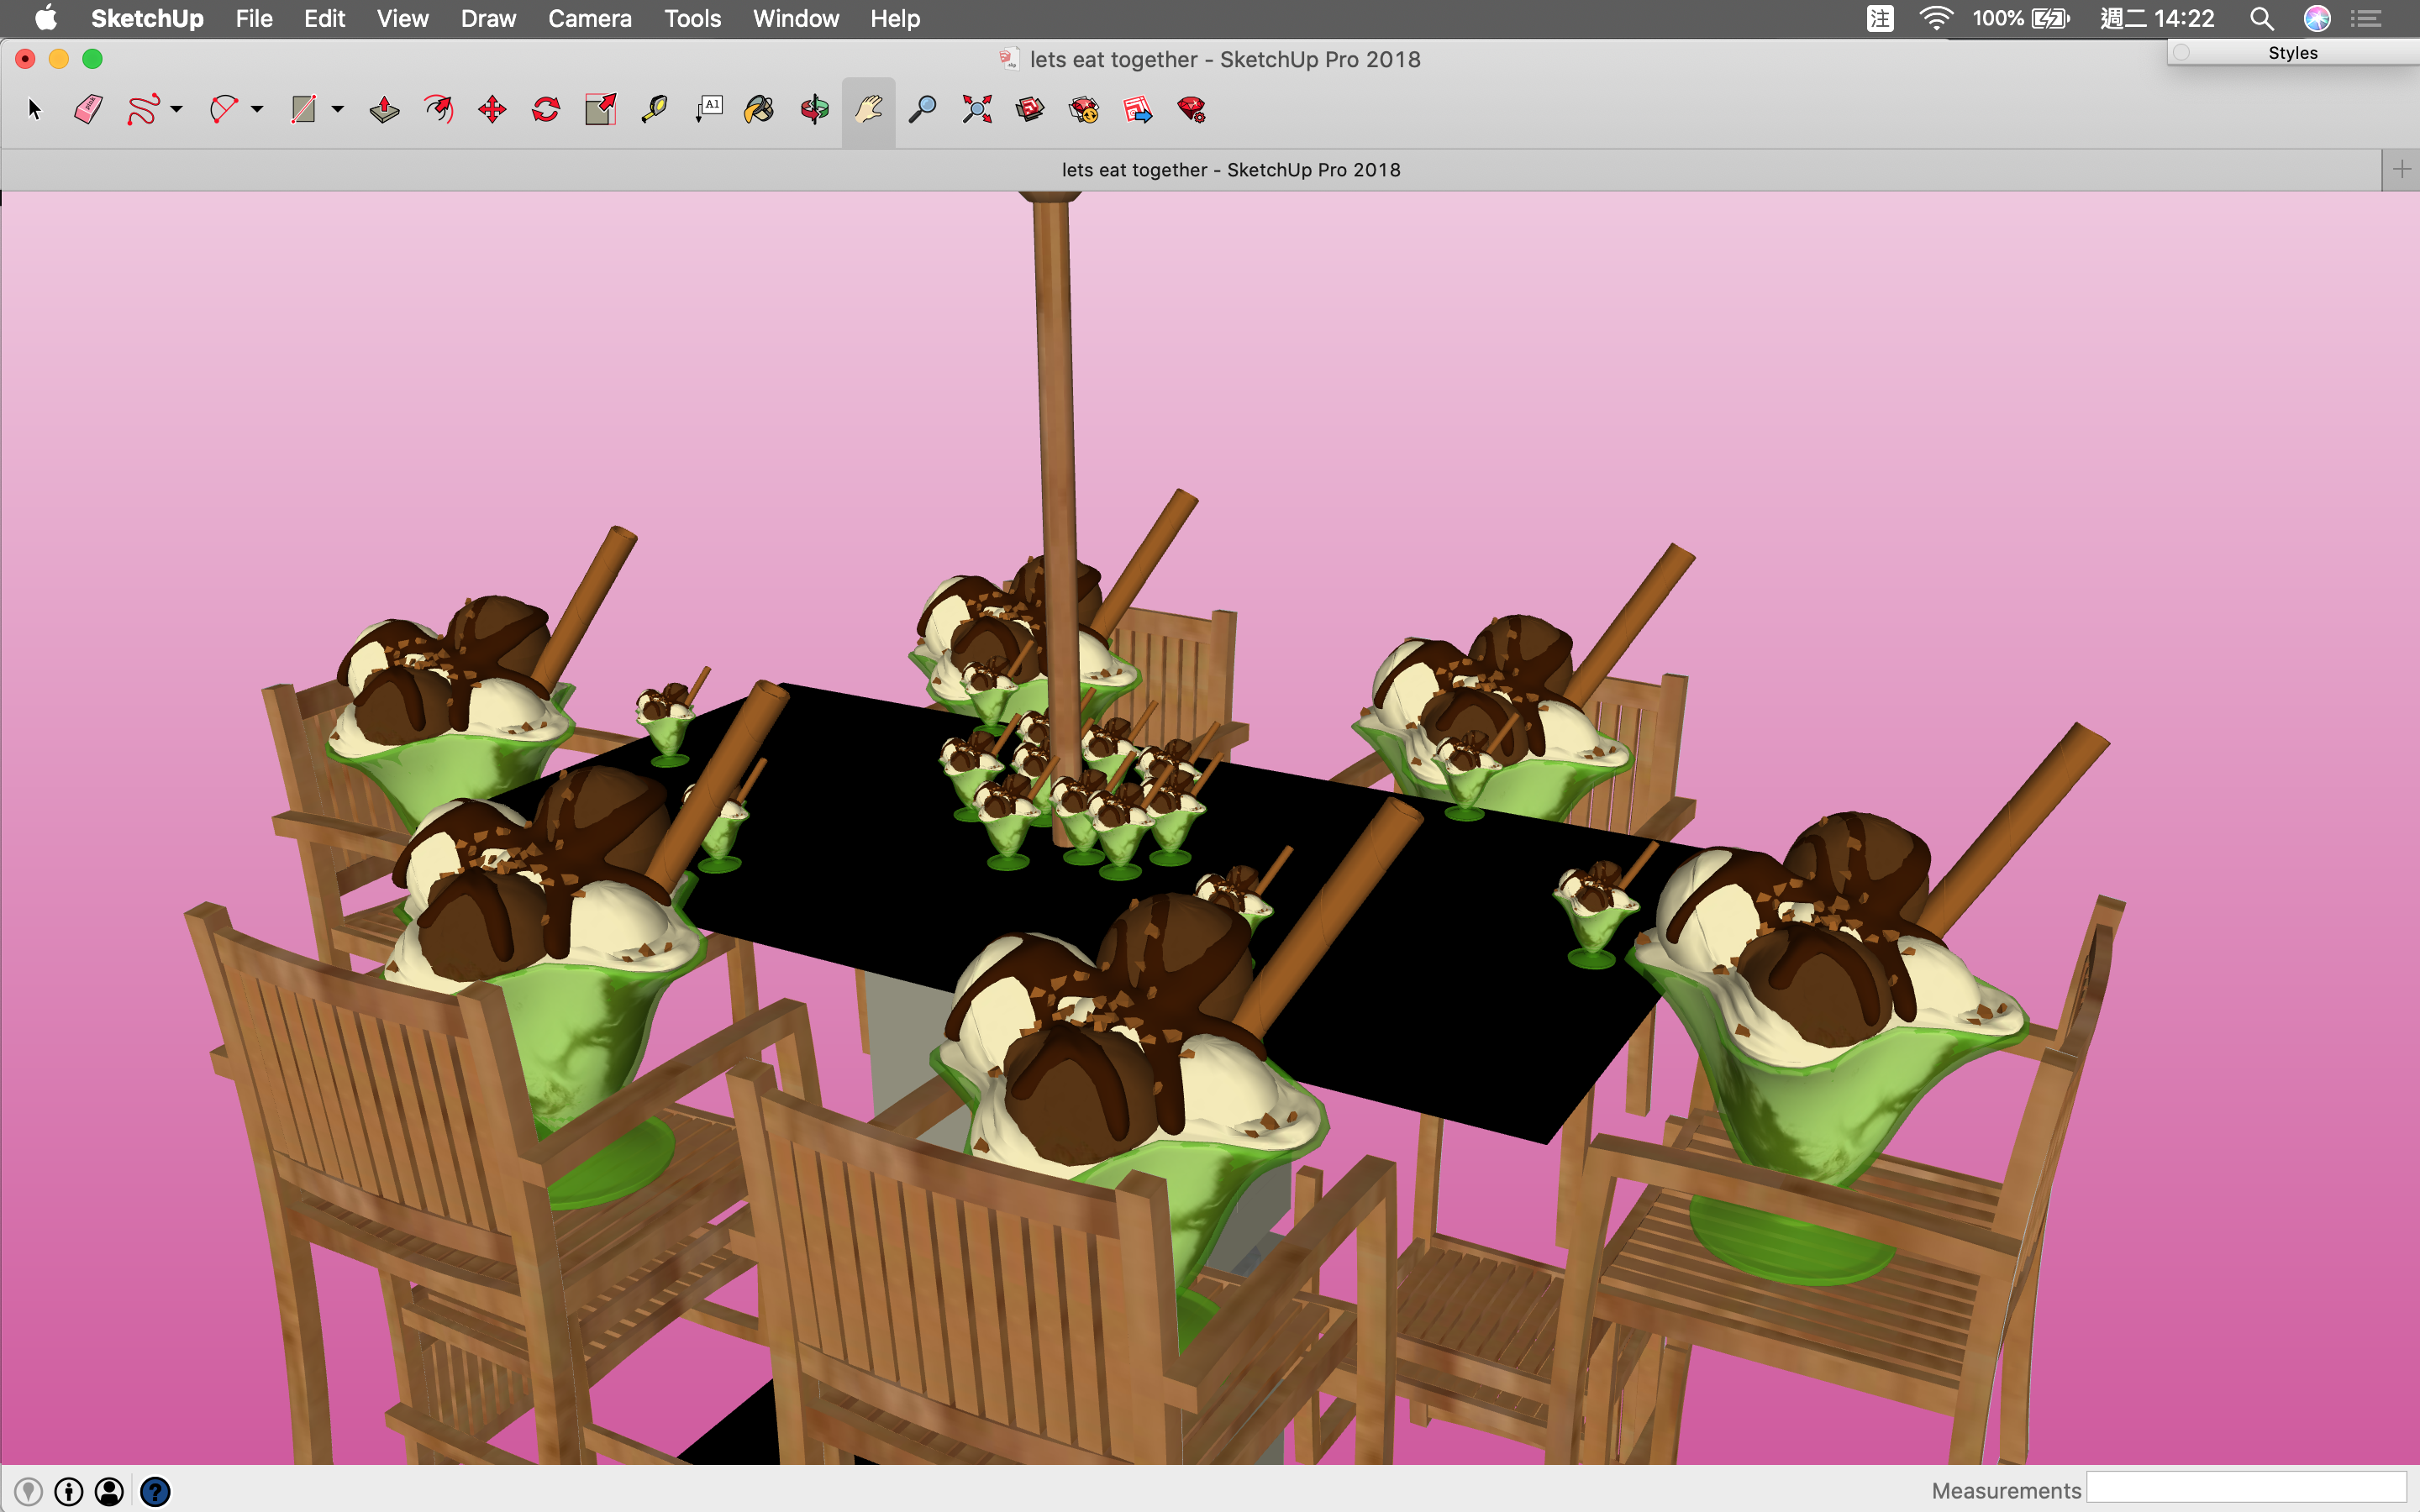Toggle the geo-location status icon

coord(28,1491)
